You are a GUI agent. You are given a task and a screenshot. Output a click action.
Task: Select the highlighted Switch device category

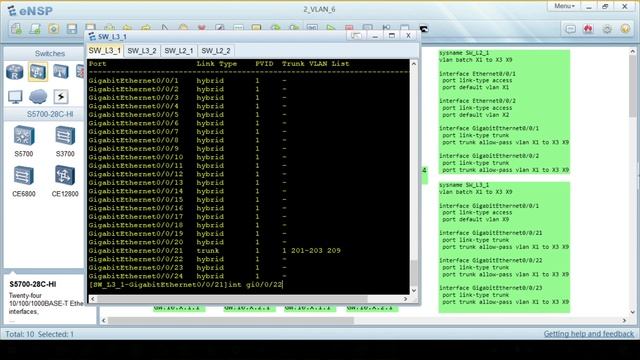(38, 72)
